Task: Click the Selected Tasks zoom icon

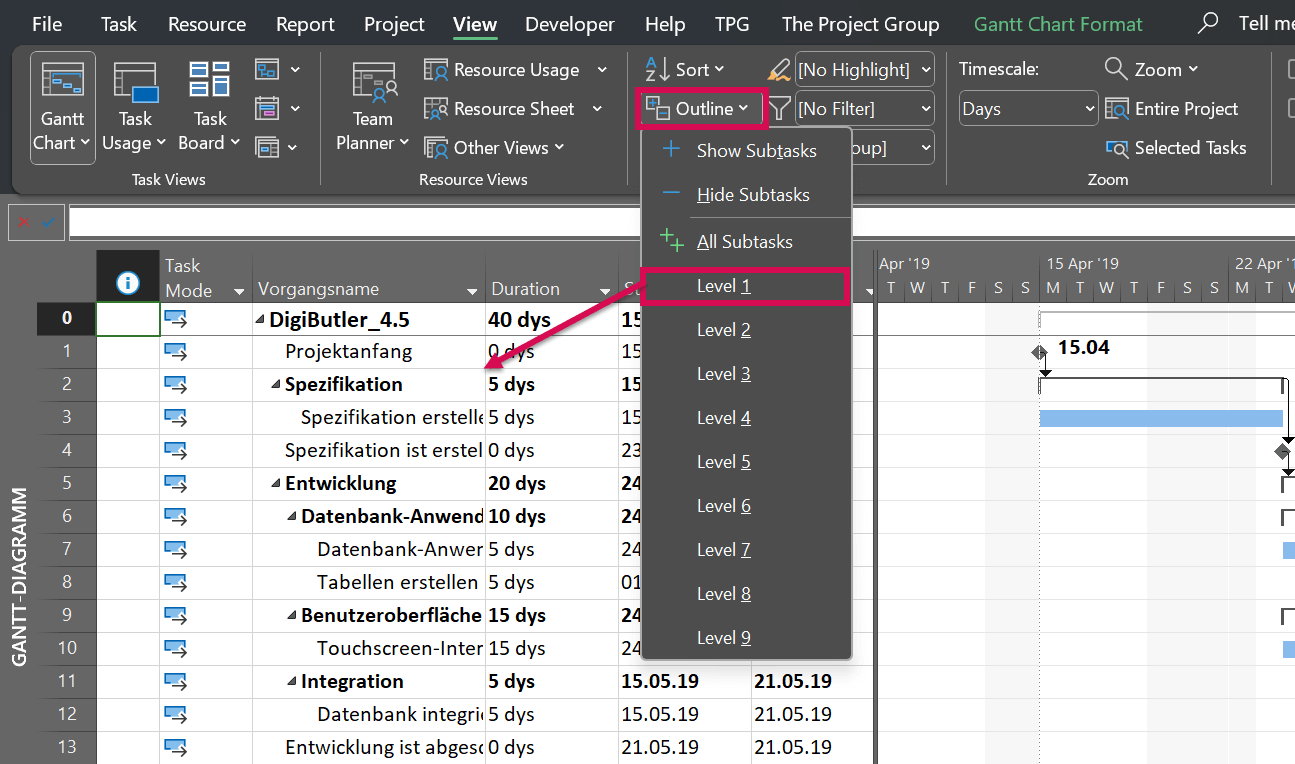Action: pyautogui.click(x=1117, y=148)
